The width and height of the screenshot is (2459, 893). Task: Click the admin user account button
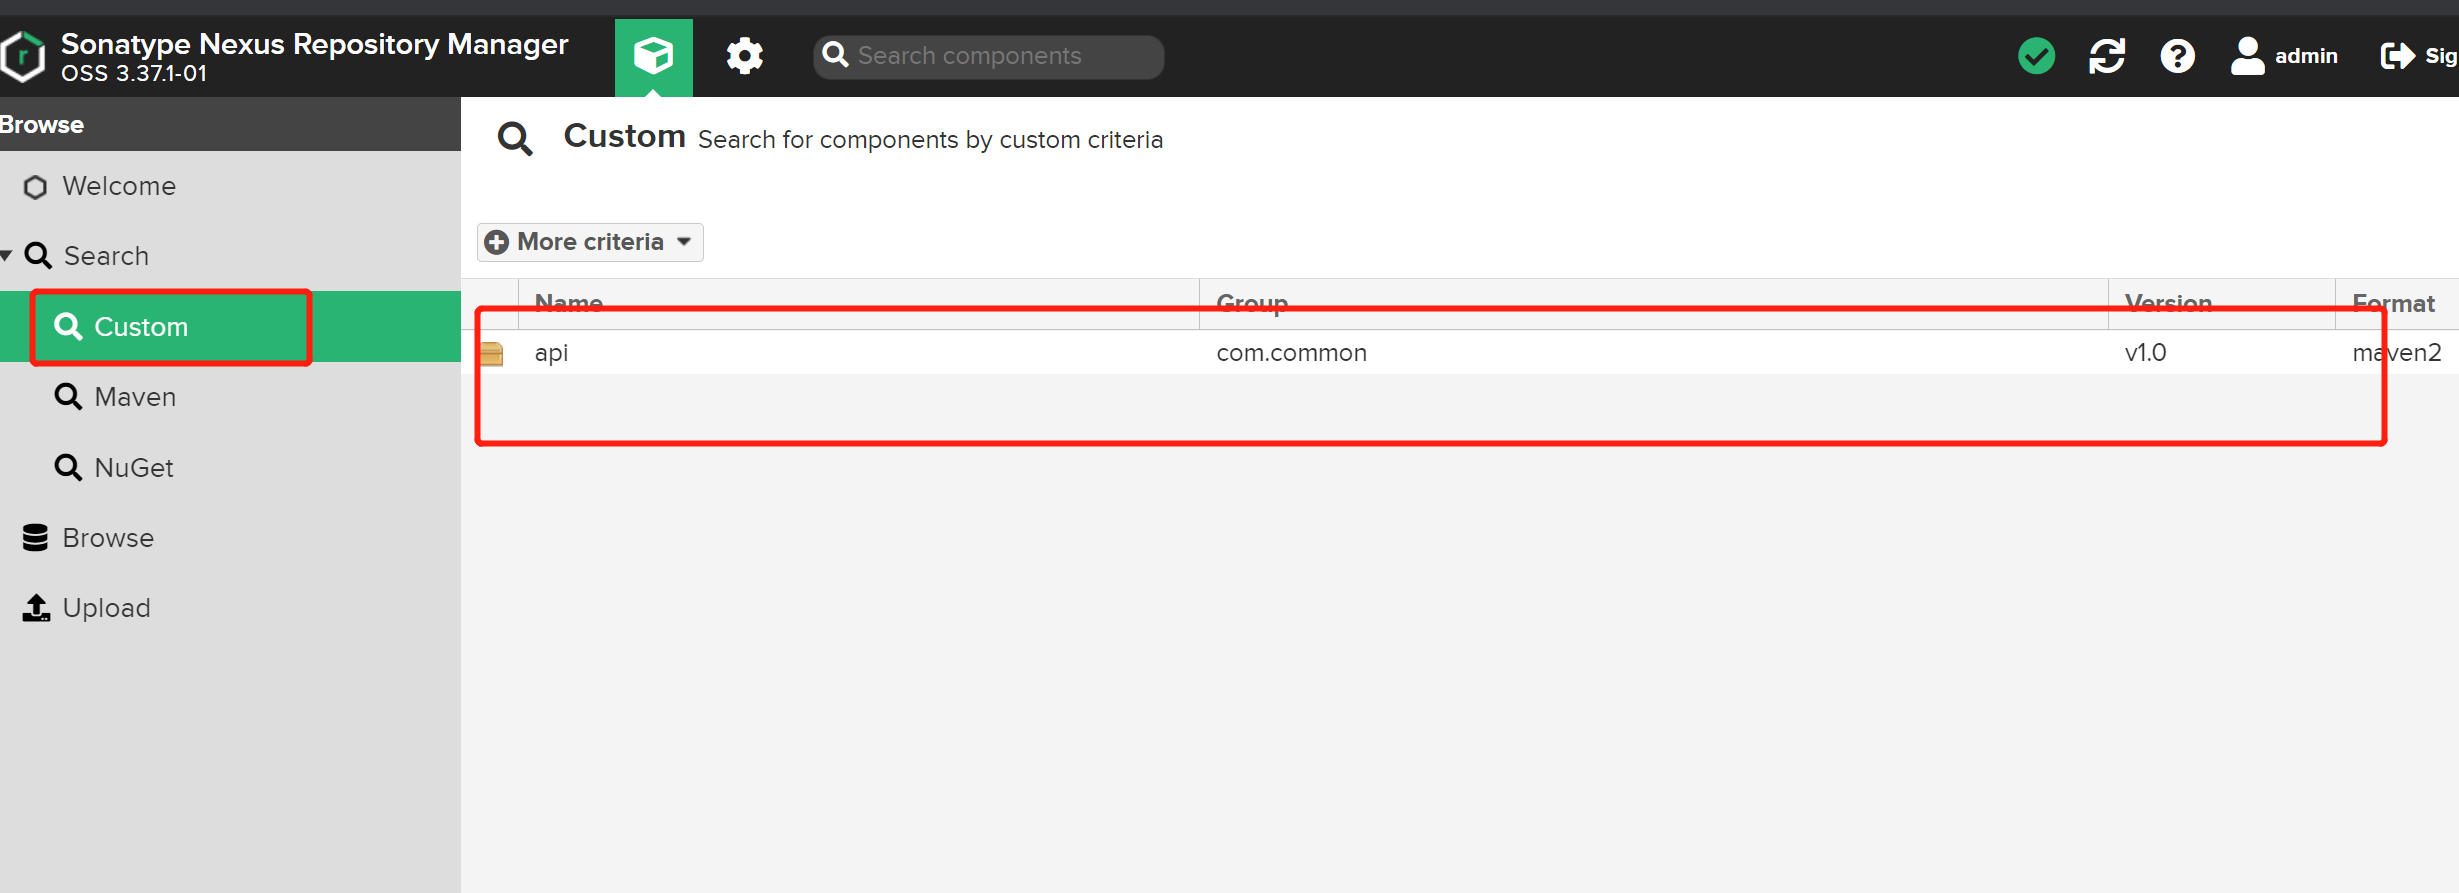point(2285,56)
